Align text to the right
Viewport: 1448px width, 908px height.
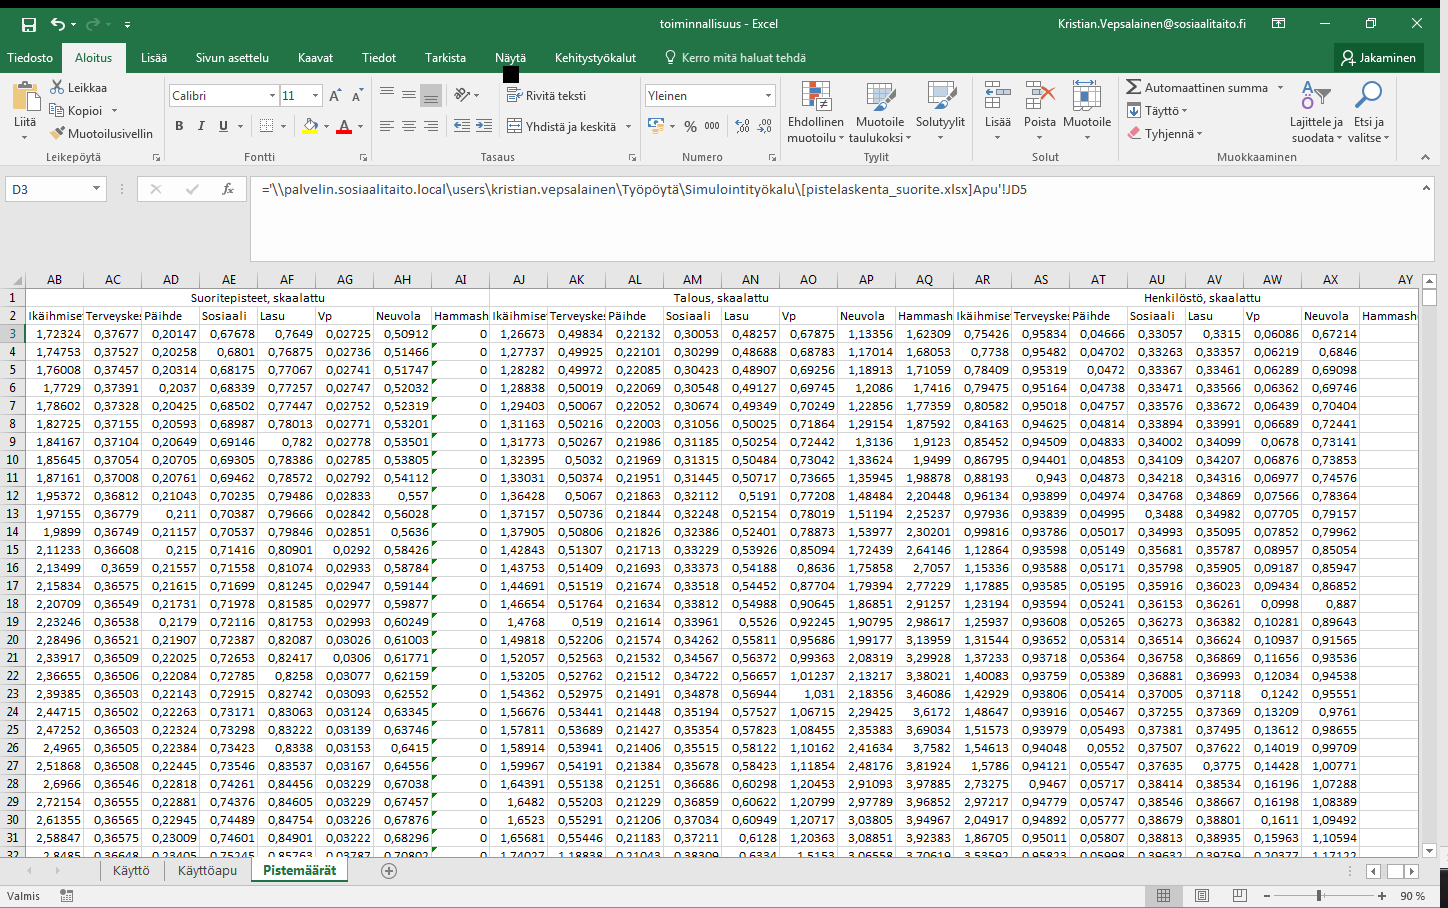pos(430,126)
